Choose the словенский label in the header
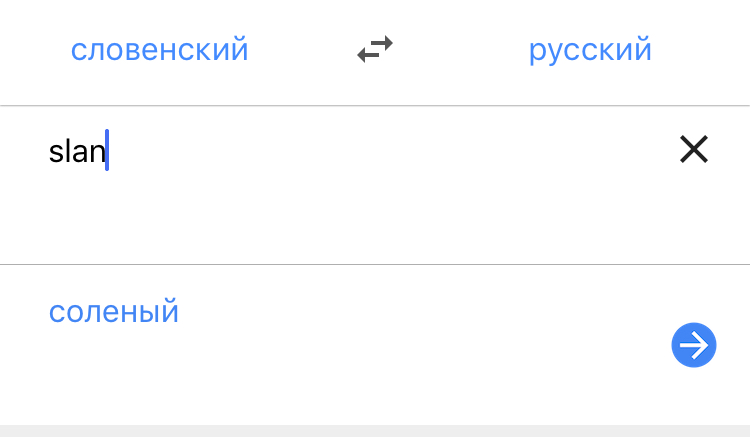The image size is (750, 437). coord(160,49)
